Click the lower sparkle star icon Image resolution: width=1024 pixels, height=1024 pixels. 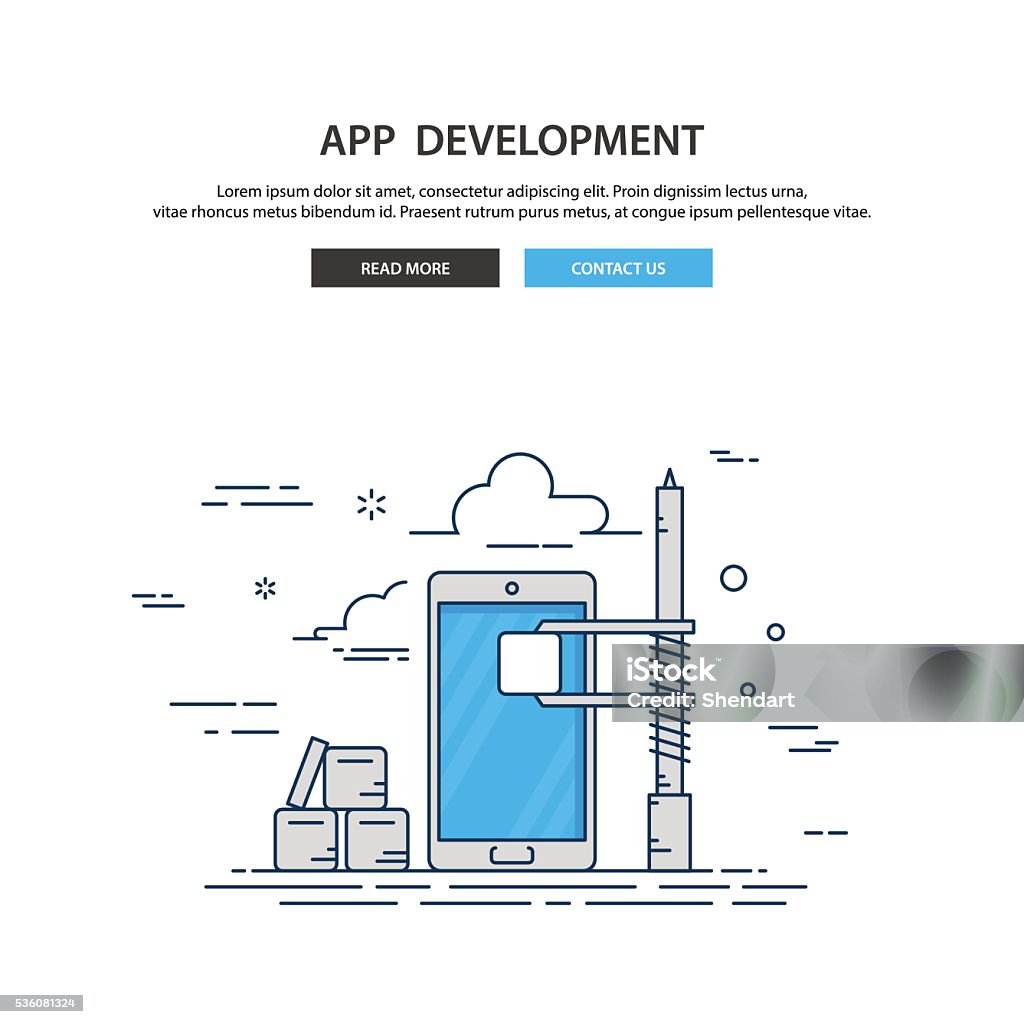click(x=265, y=588)
